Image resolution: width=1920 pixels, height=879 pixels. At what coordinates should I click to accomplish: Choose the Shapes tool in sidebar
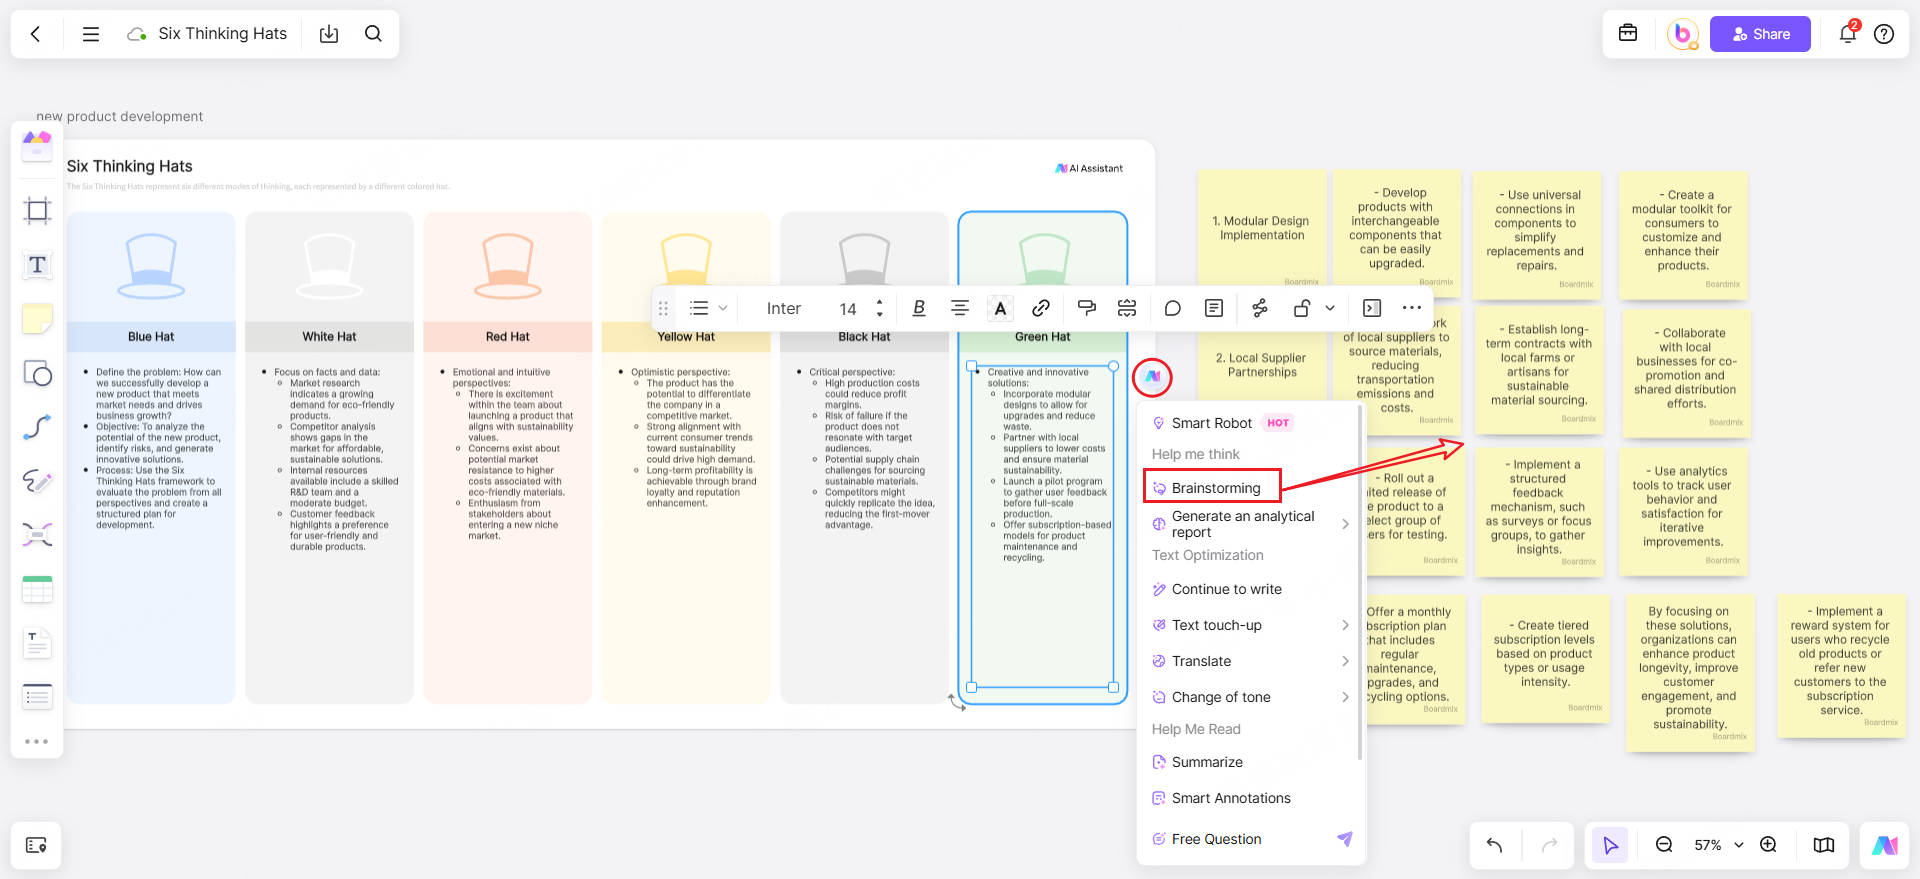coord(37,374)
